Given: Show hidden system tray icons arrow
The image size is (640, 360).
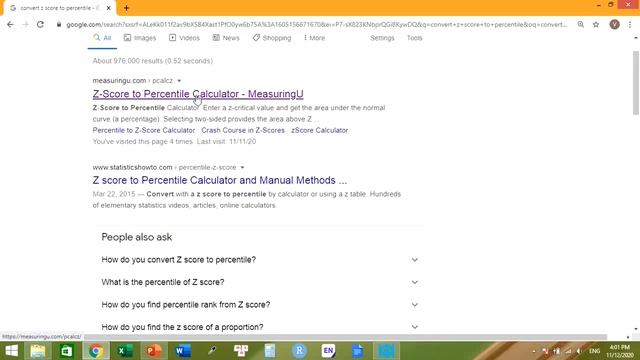Looking at the screenshot, I should 534,351.
